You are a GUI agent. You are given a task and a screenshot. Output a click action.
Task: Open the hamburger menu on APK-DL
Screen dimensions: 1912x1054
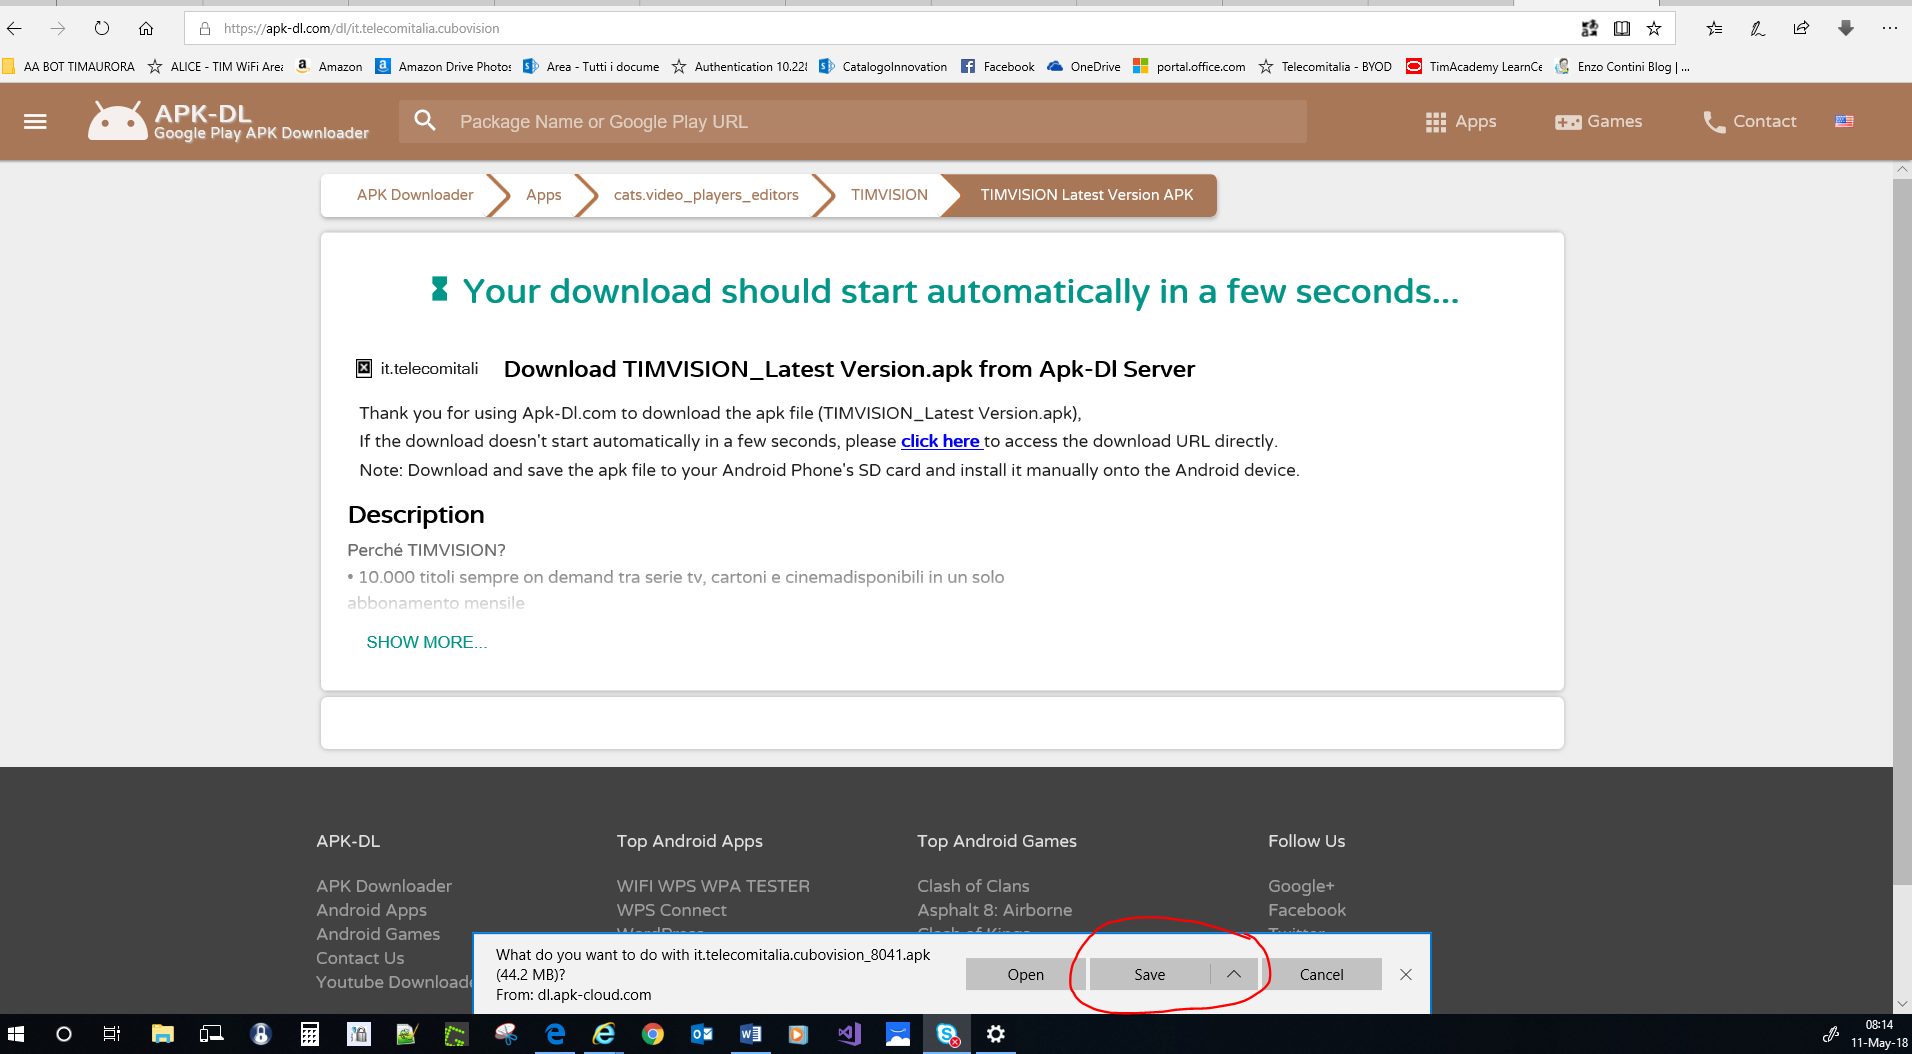(35, 121)
